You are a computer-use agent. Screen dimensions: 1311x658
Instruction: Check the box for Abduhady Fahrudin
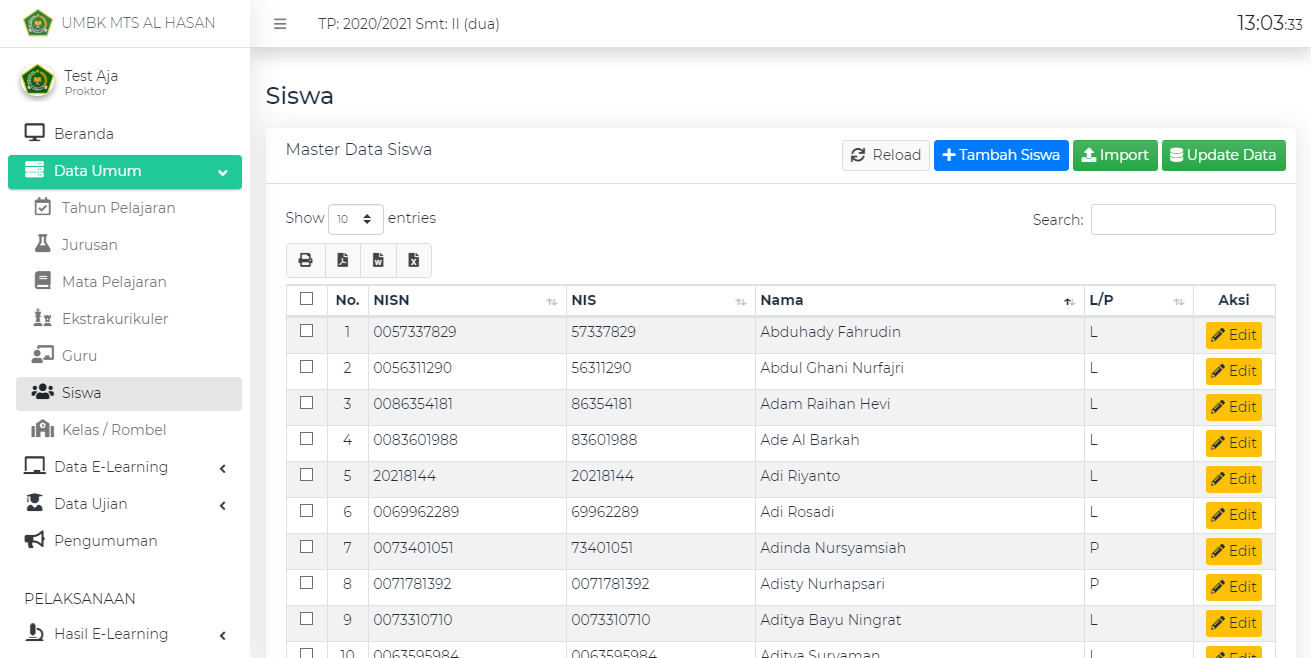click(307, 331)
